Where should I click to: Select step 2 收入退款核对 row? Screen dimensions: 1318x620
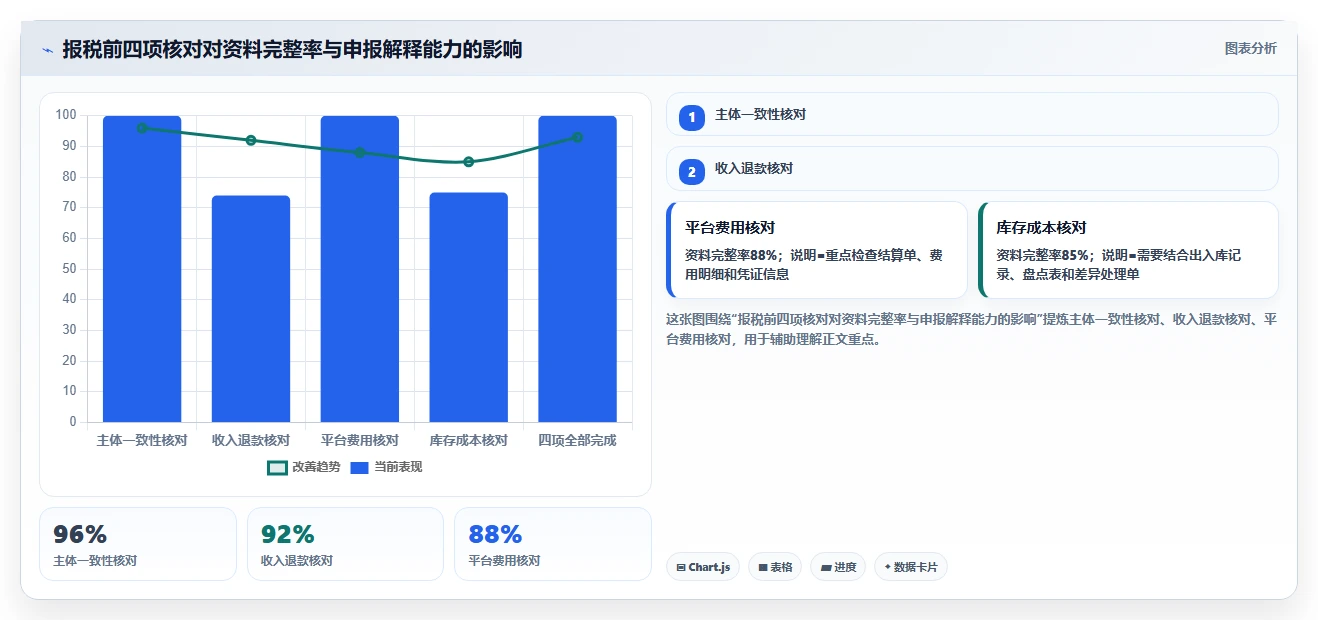pos(972,168)
